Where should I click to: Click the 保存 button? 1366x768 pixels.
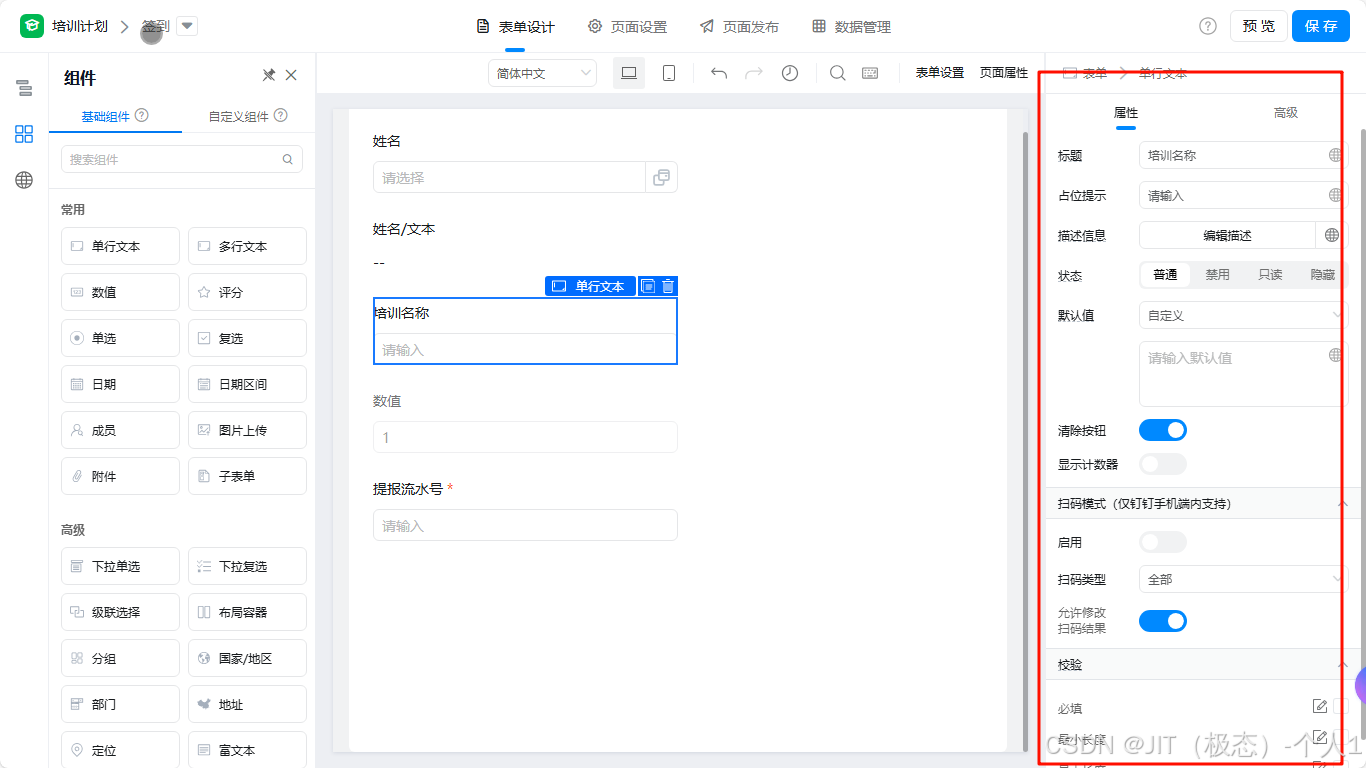1321,26
